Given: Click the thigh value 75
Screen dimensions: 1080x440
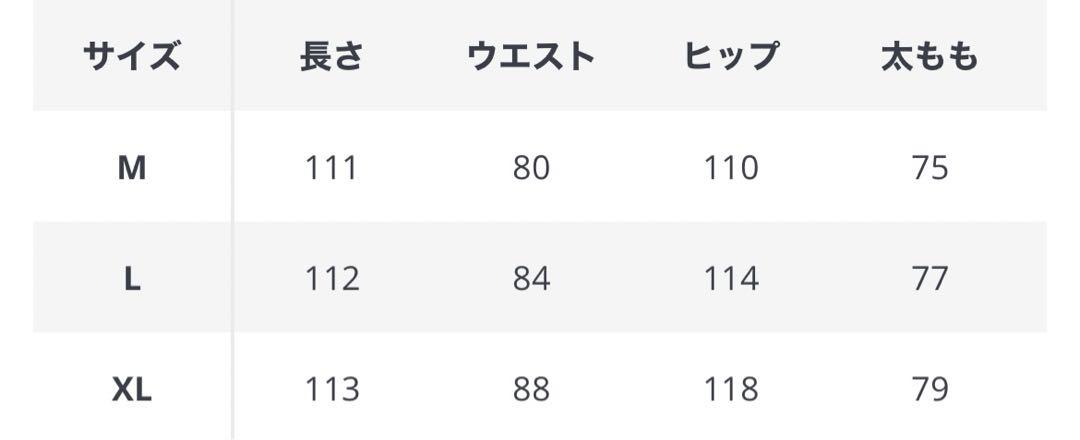Looking at the screenshot, I should [x=930, y=167].
